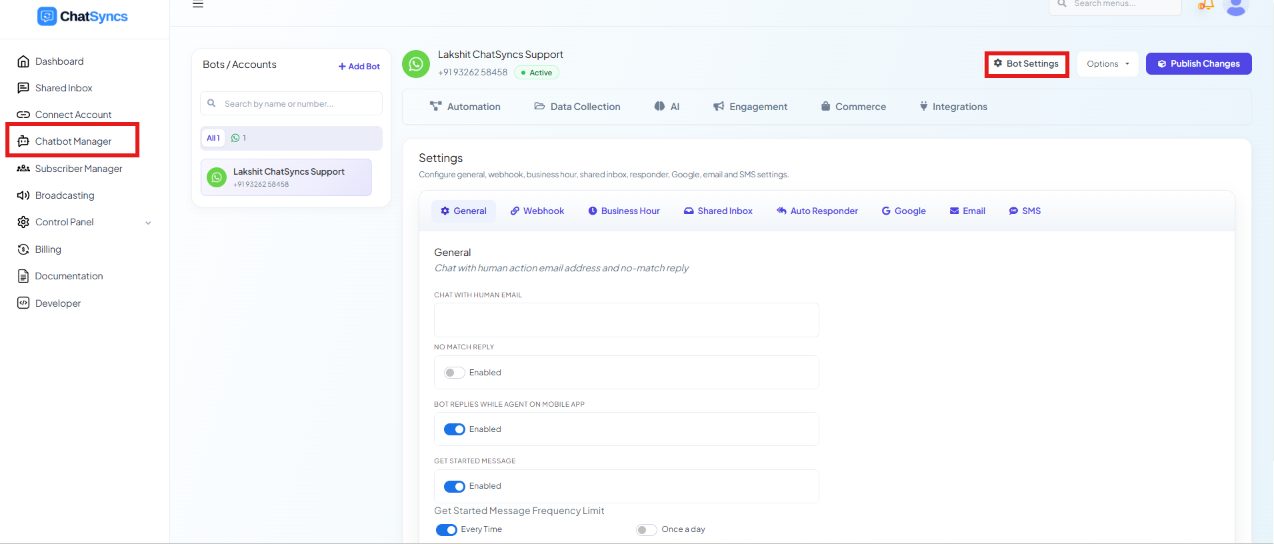This screenshot has height=544, width=1274.
Task: Click the Google G icon in settings tabs
Action: pyautogui.click(x=886, y=211)
